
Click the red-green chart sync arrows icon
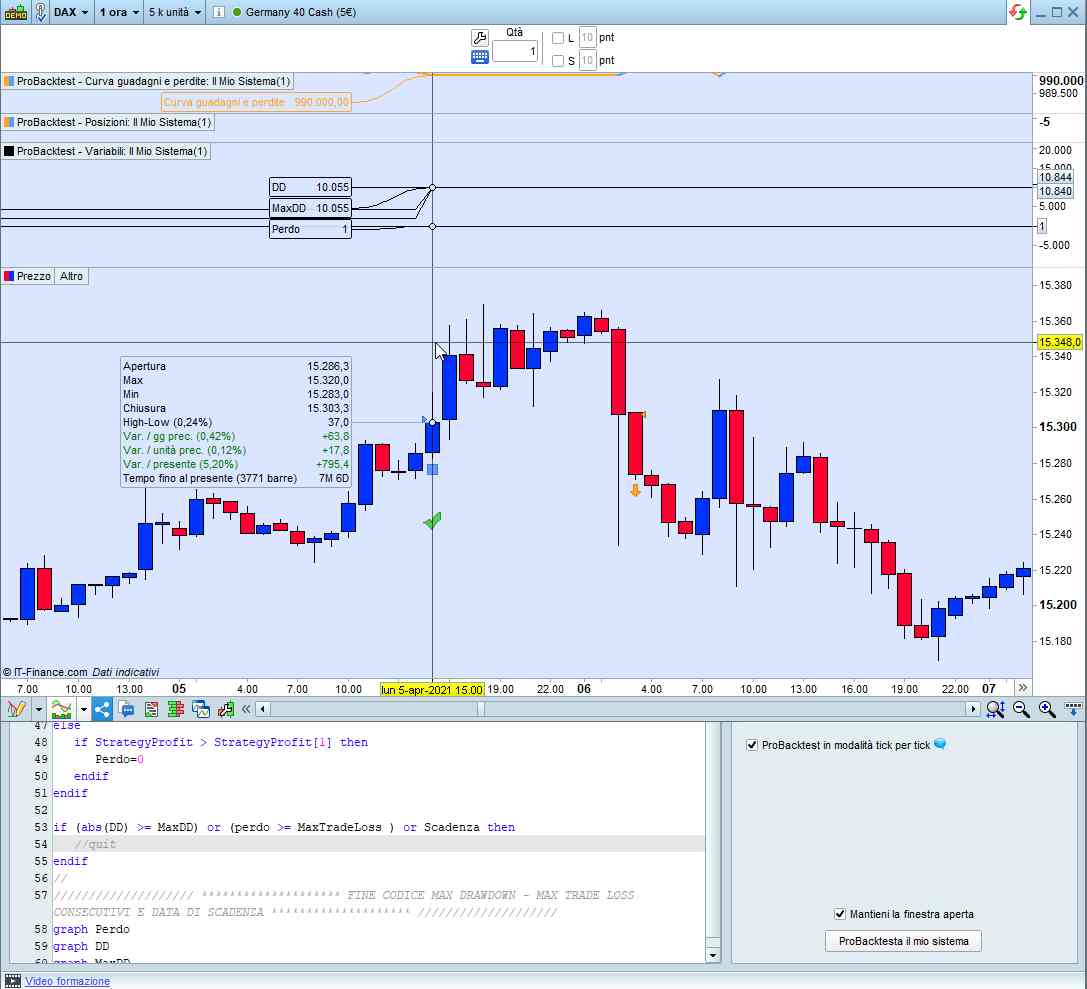point(1018,12)
